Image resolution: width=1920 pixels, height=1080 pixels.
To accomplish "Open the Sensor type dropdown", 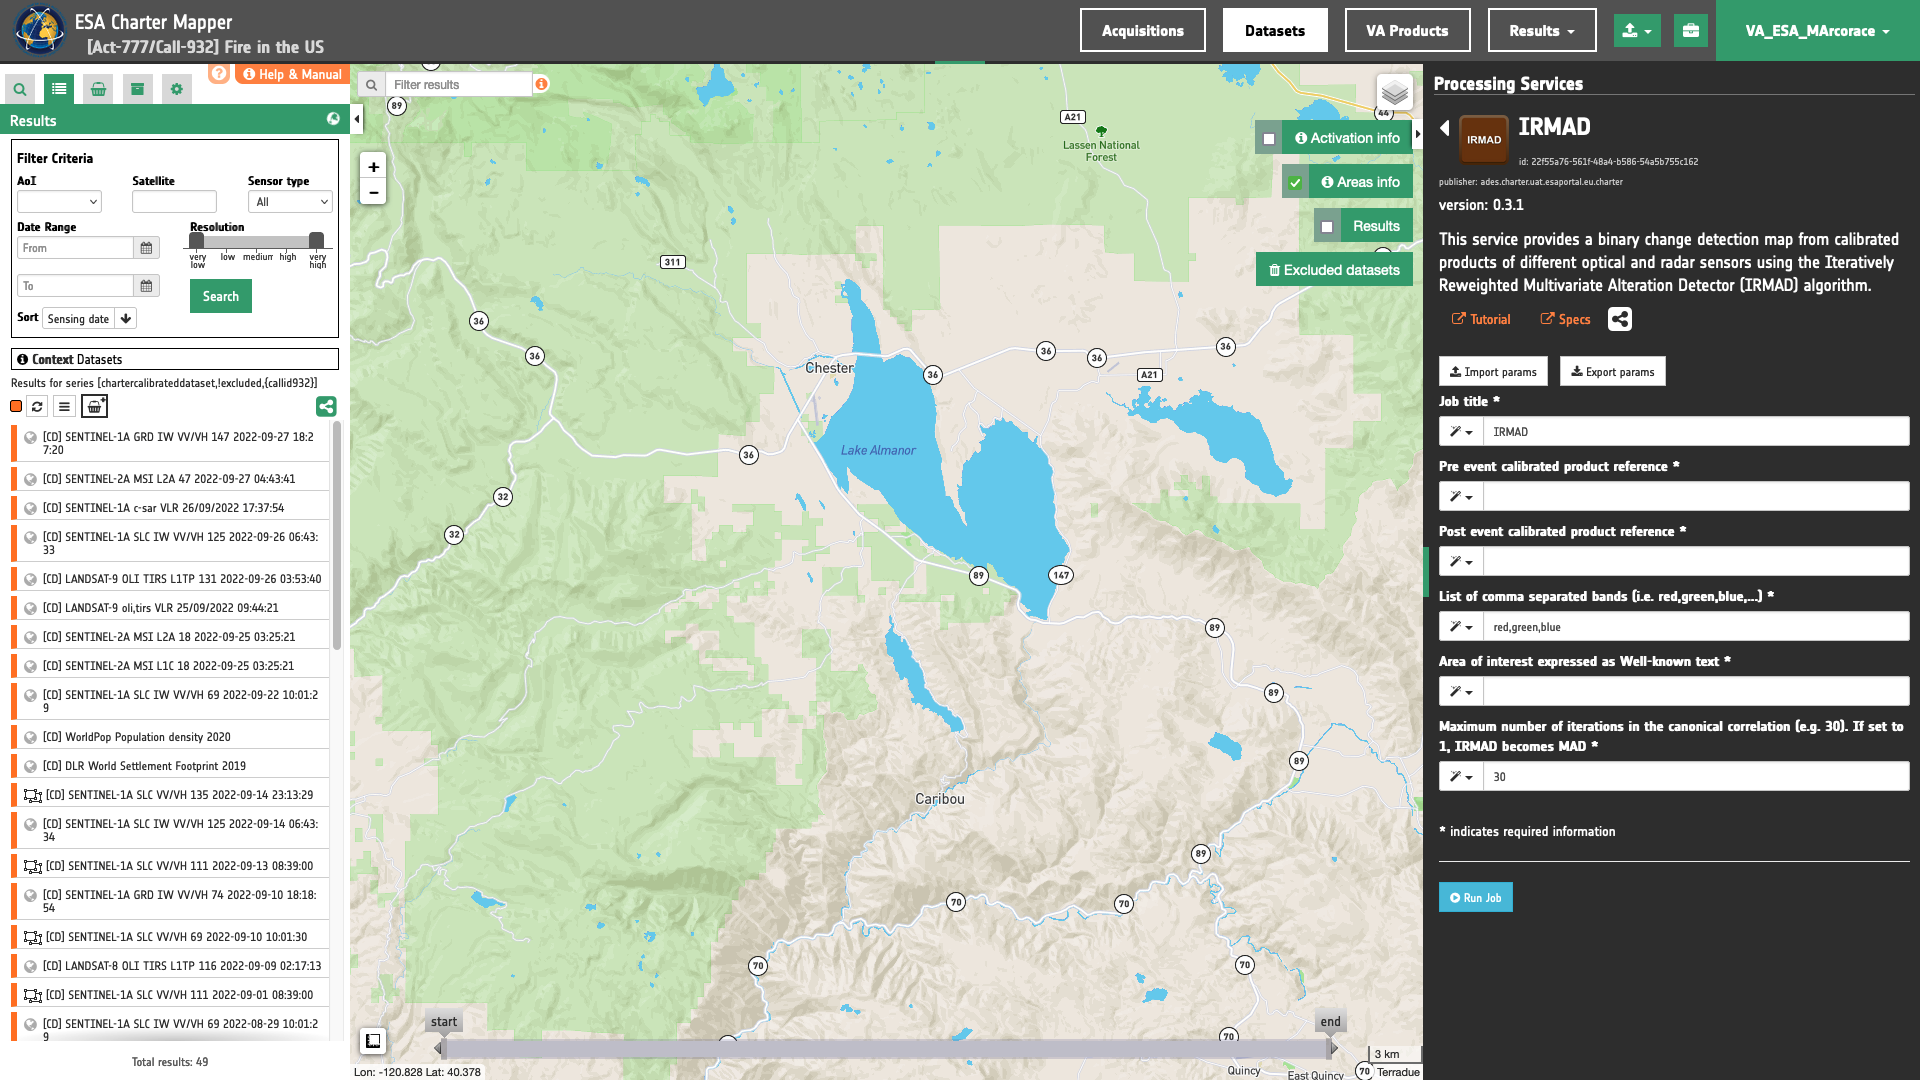I will pos(290,202).
